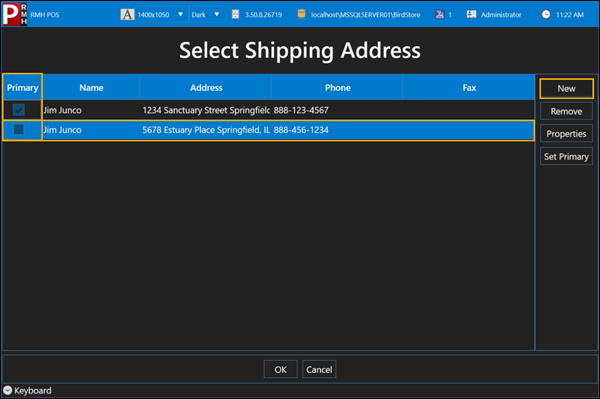This screenshot has height=399, width=600.
Task: Open the 1400x1050 resolution dropdown
Action: [x=160, y=15]
